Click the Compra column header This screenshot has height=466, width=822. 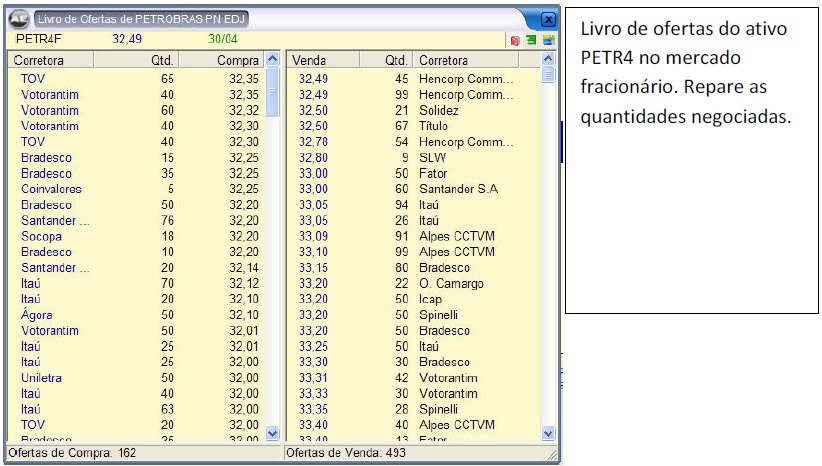[222, 60]
